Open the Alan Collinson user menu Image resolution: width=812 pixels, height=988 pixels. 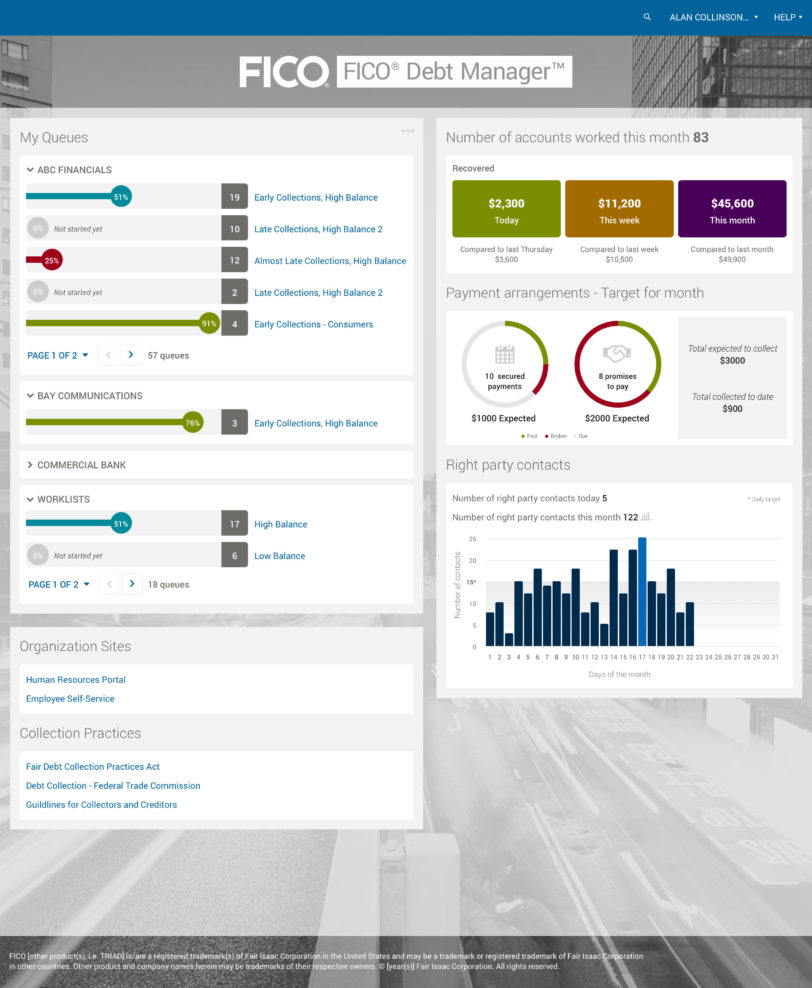(x=713, y=17)
